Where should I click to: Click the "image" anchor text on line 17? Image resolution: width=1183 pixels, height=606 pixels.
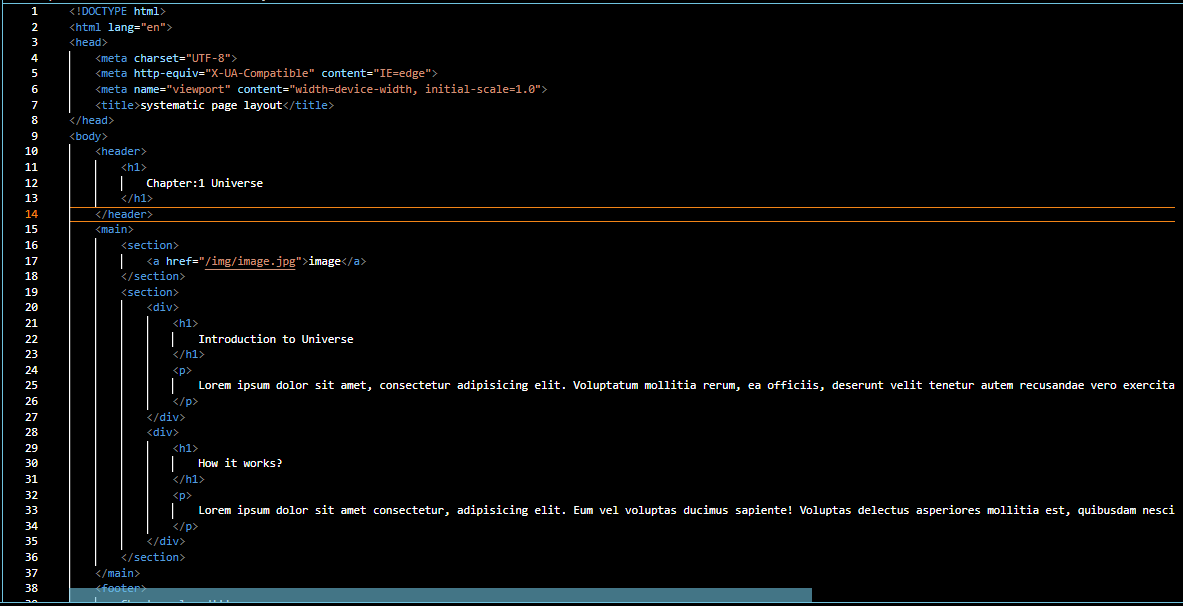[324, 261]
